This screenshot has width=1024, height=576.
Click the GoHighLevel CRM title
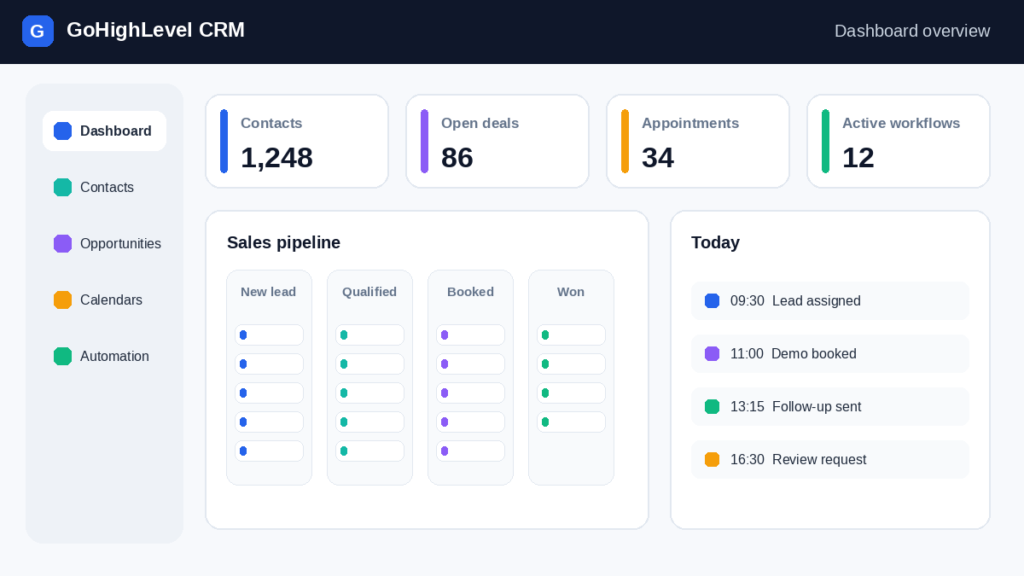click(x=155, y=30)
